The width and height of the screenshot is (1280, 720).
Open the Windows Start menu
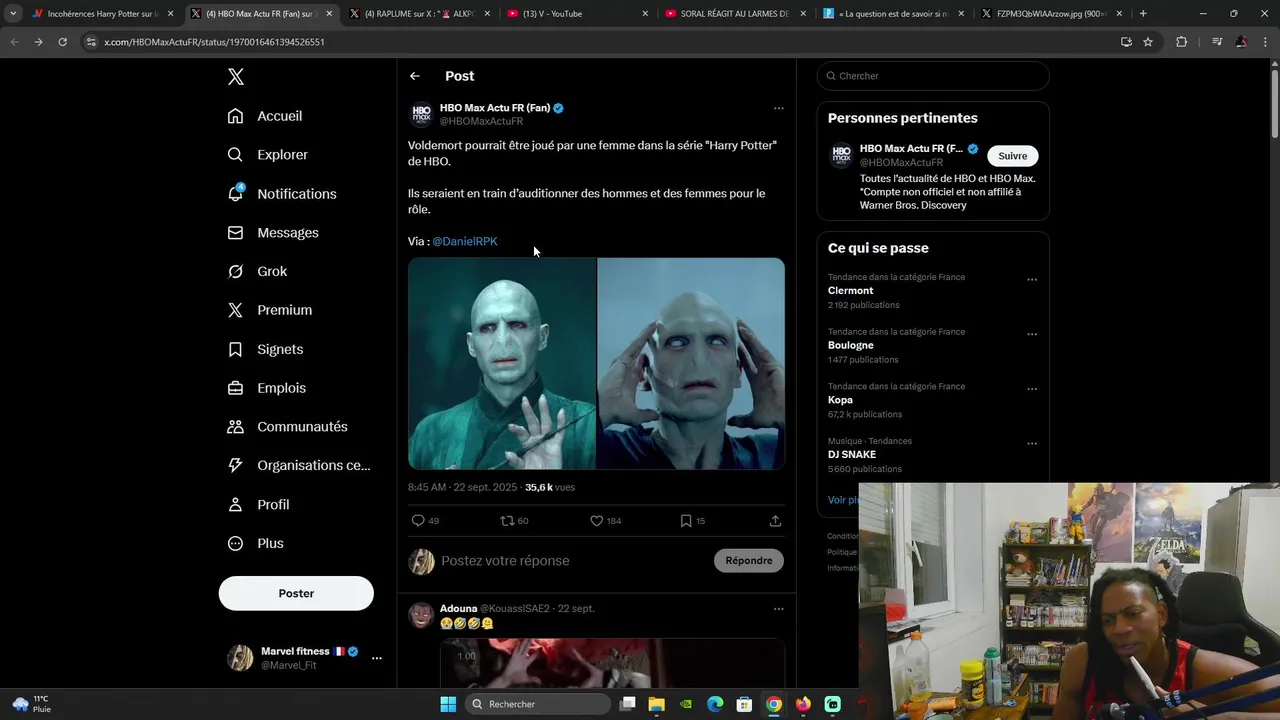[448, 704]
